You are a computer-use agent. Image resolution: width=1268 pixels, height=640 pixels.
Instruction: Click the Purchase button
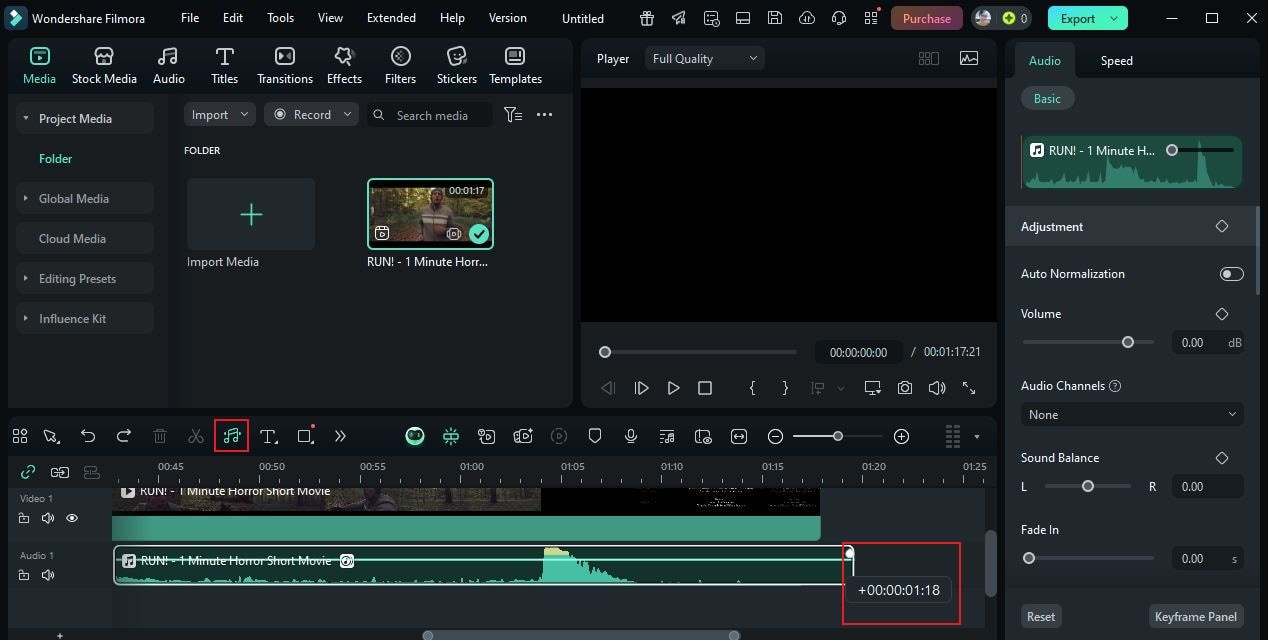point(927,18)
